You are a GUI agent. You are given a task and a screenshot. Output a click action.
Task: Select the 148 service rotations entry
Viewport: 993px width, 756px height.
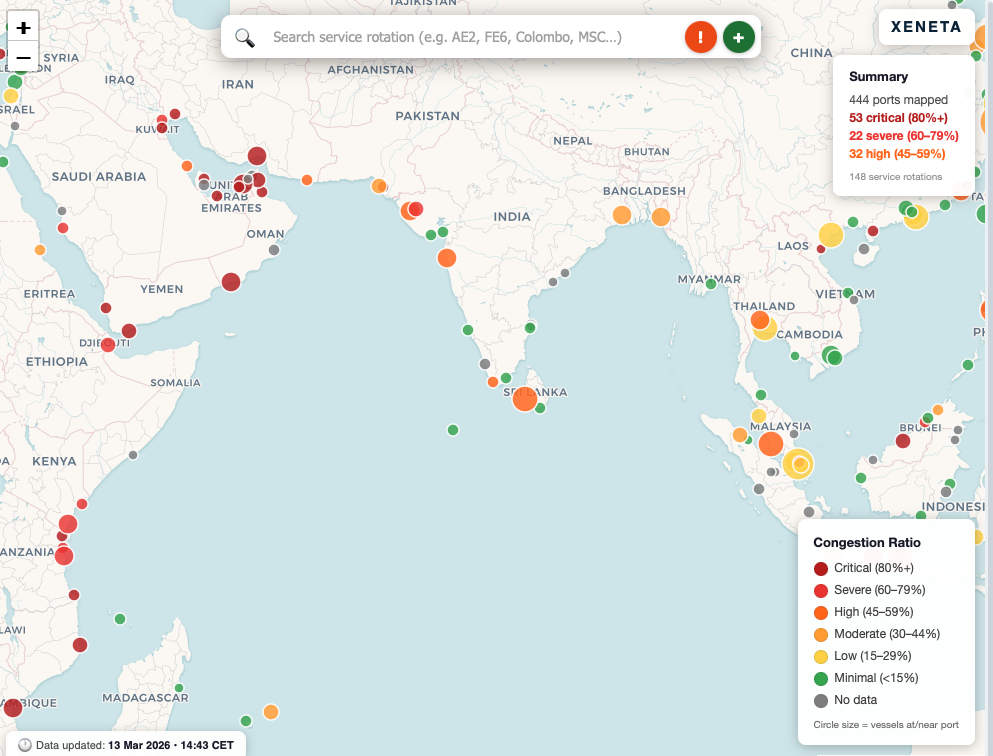pos(896,176)
